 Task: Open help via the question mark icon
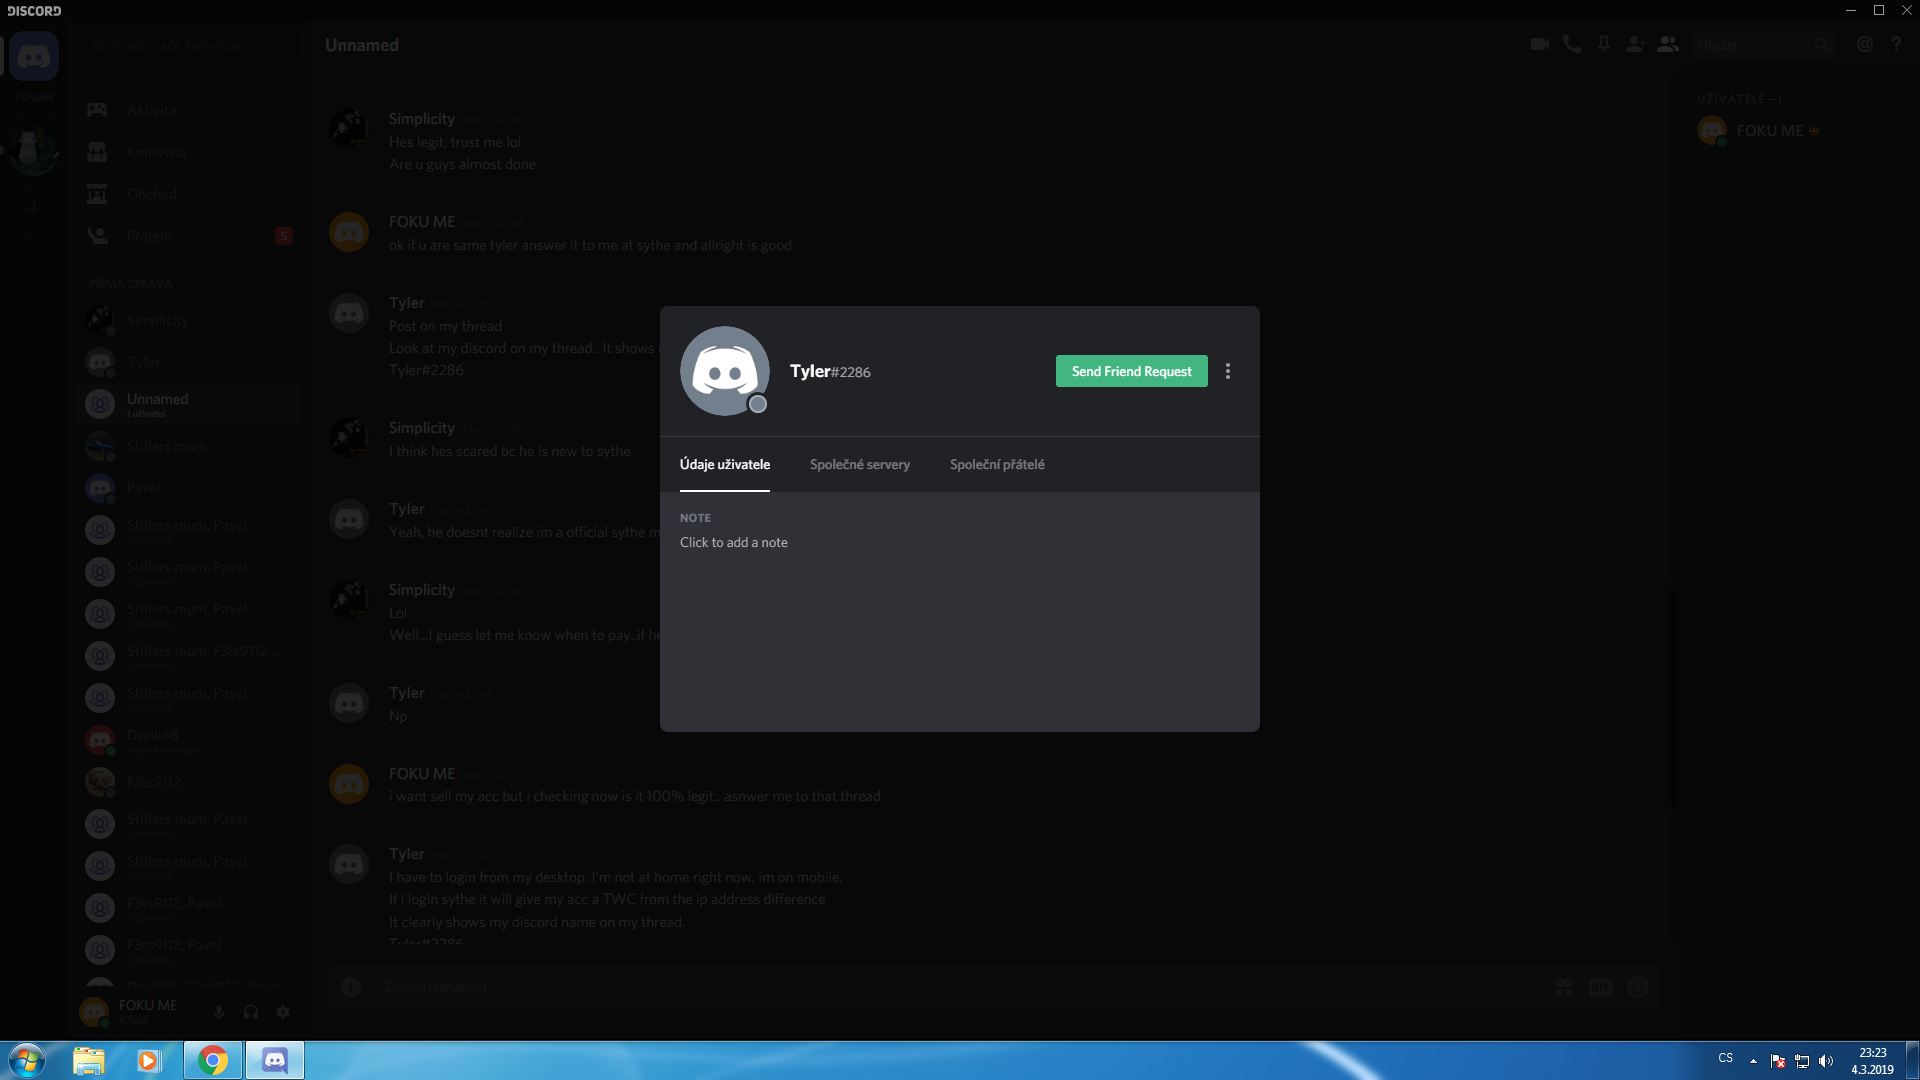1896,44
